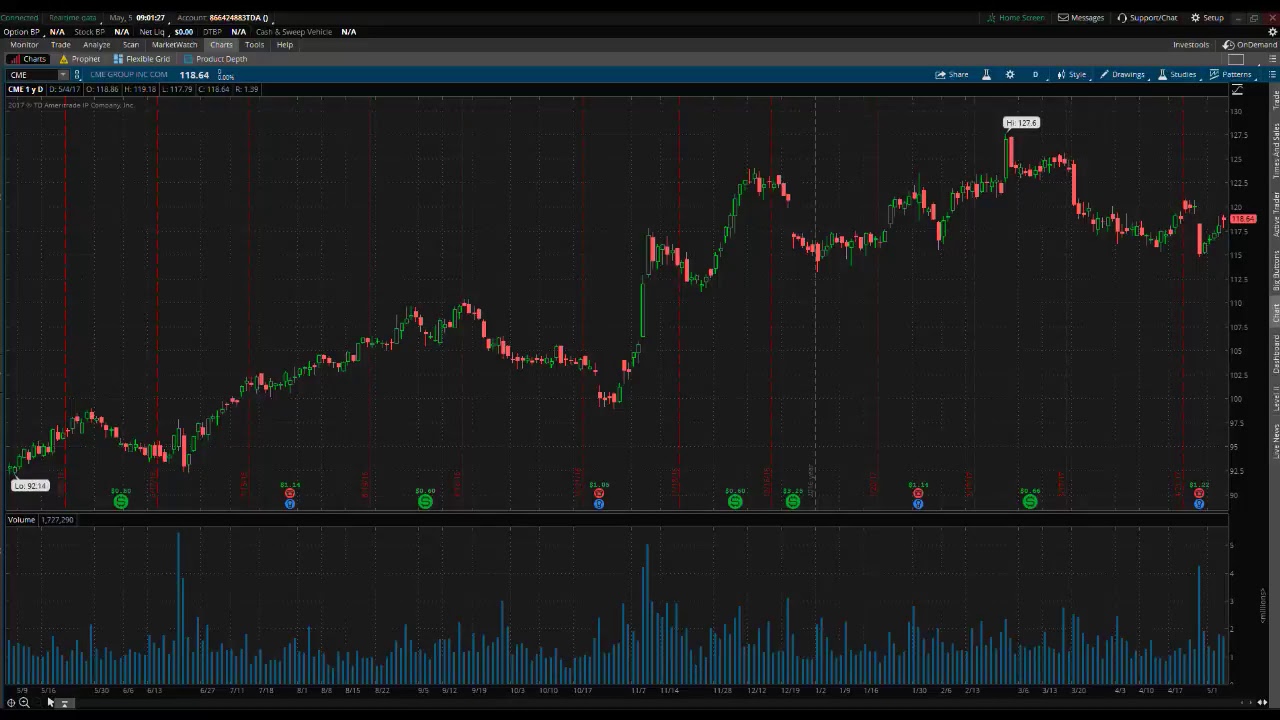The height and width of the screenshot is (720, 1280).
Task: Open Dashboard sidebar tab
Action: (x=1275, y=354)
